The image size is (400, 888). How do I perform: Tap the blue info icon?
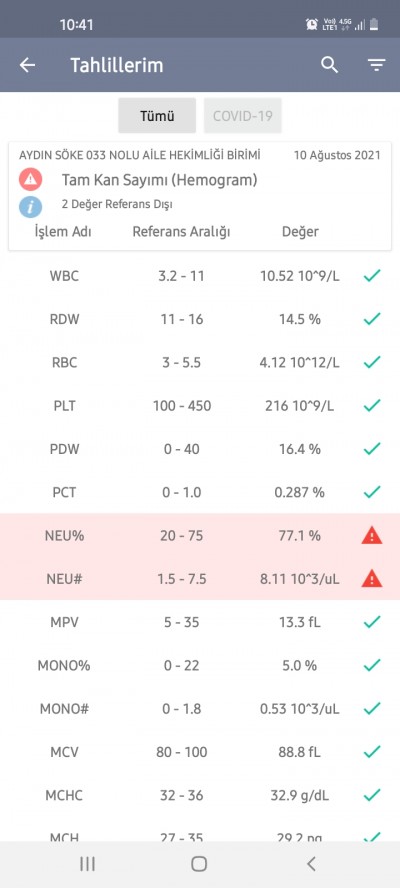[x=30, y=207]
